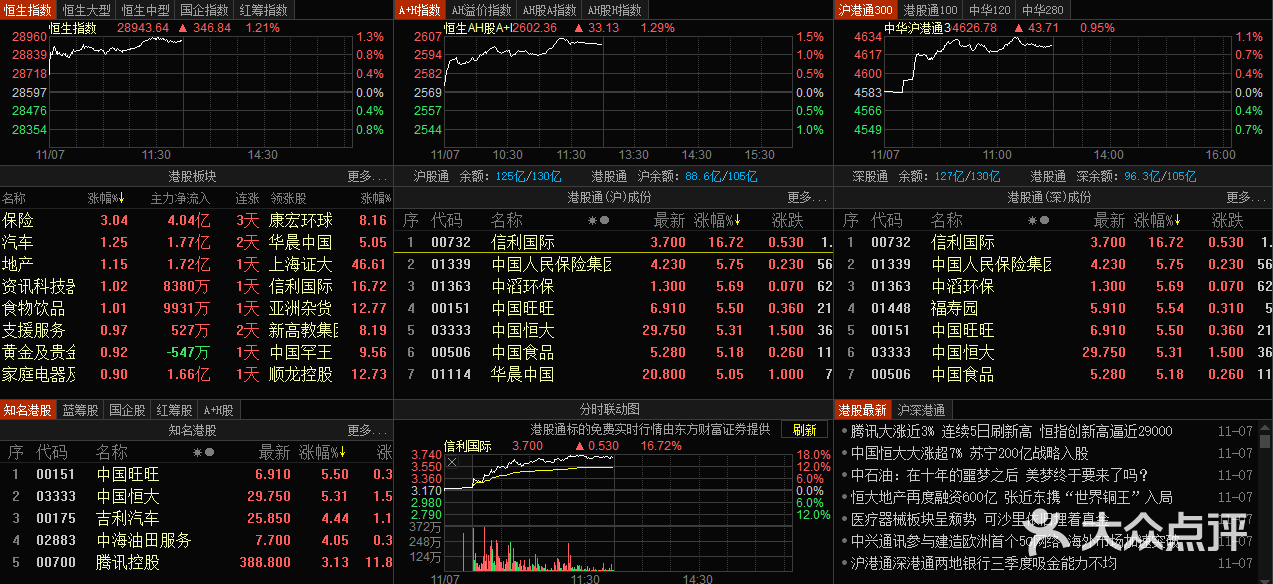Click marker icons in 港股通(沪) table header

(598, 220)
